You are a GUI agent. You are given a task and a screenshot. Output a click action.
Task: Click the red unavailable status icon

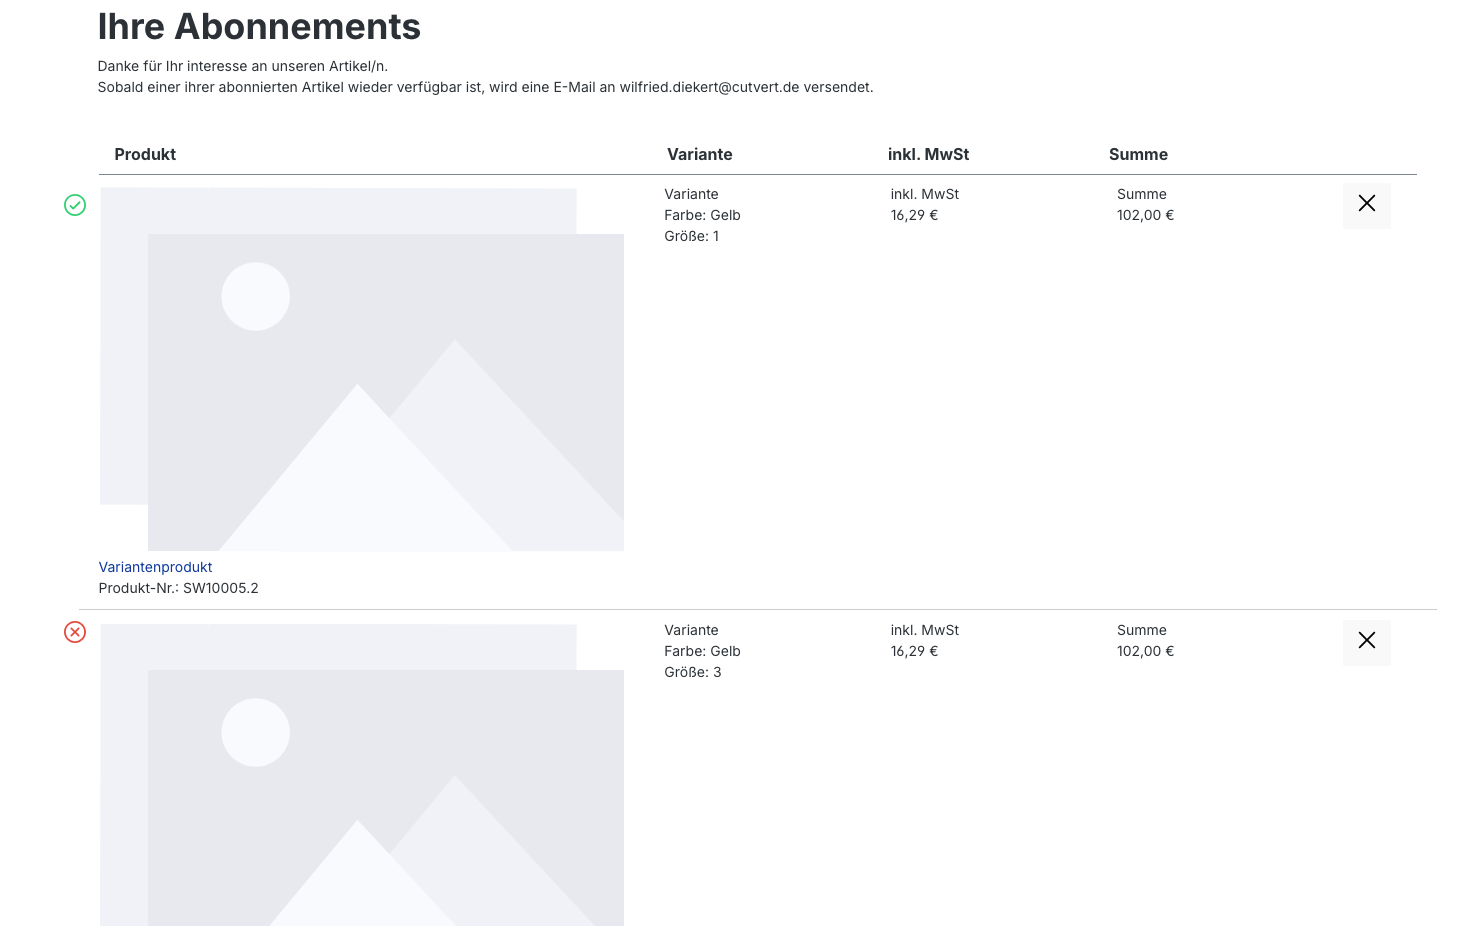coord(75,632)
